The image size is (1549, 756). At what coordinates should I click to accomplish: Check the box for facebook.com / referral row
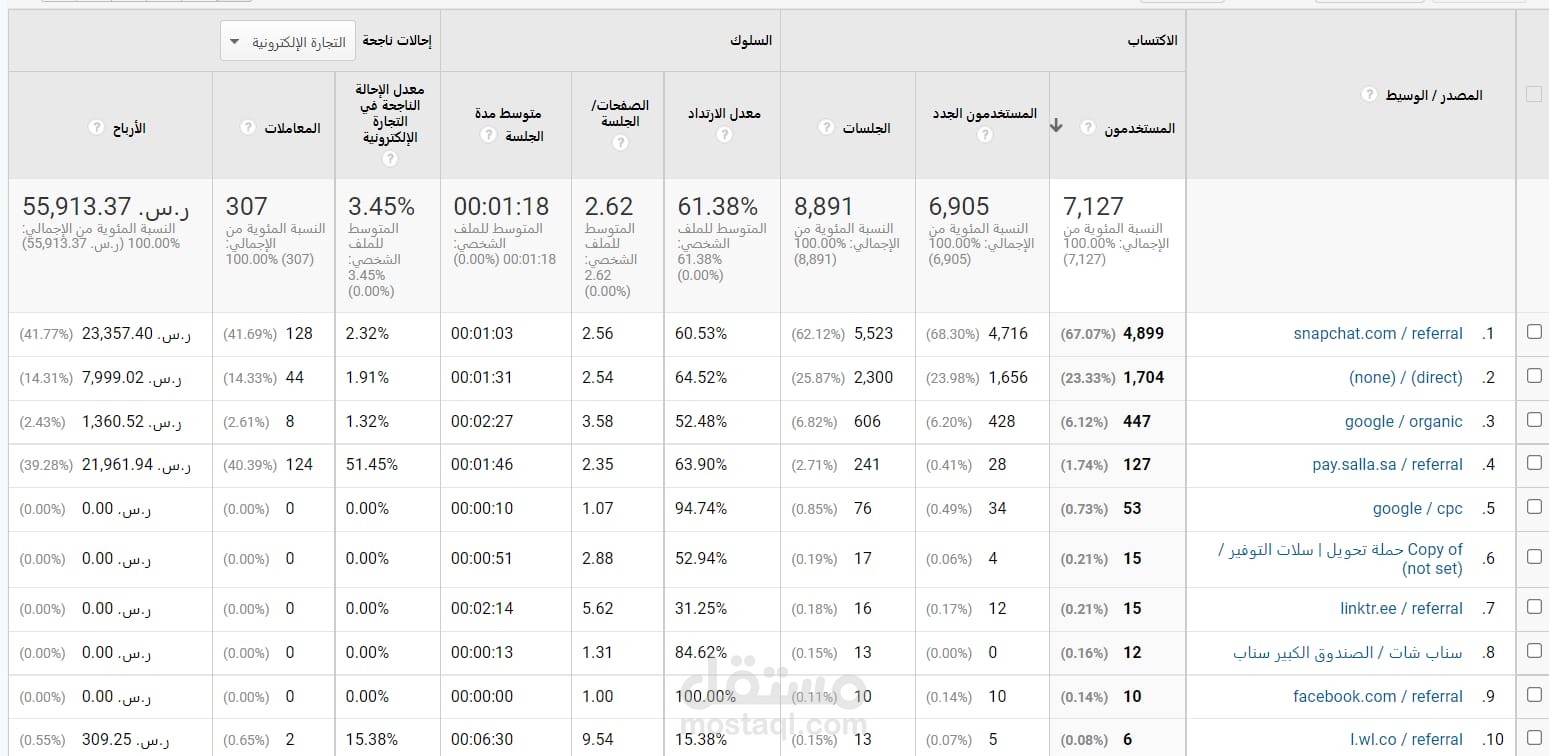[1534, 696]
